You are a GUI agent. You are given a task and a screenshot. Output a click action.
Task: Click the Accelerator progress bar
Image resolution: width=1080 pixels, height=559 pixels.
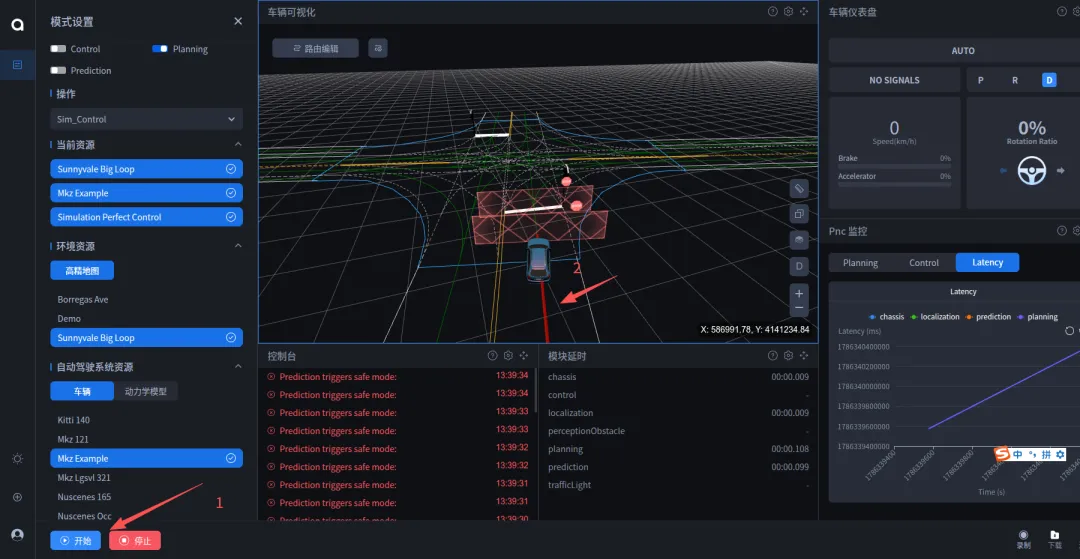coord(894,184)
